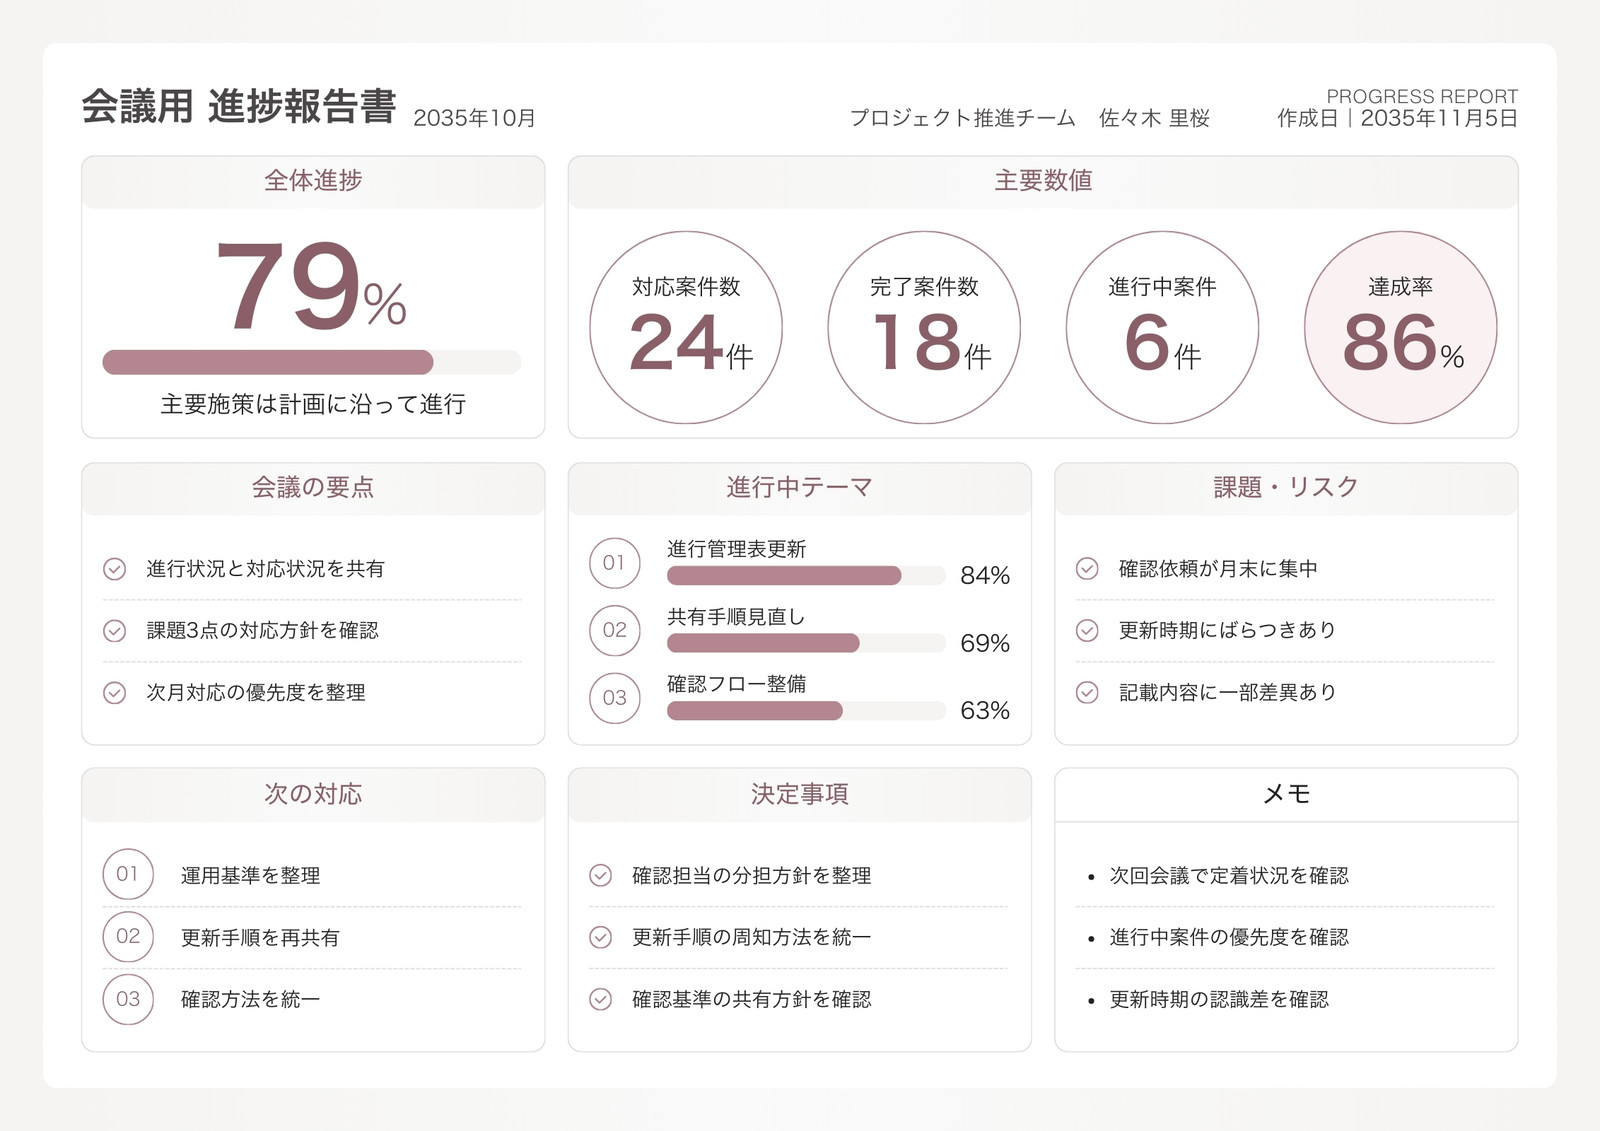Select the 対応案件数 24件 circle
The height and width of the screenshot is (1131, 1600).
click(686, 328)
